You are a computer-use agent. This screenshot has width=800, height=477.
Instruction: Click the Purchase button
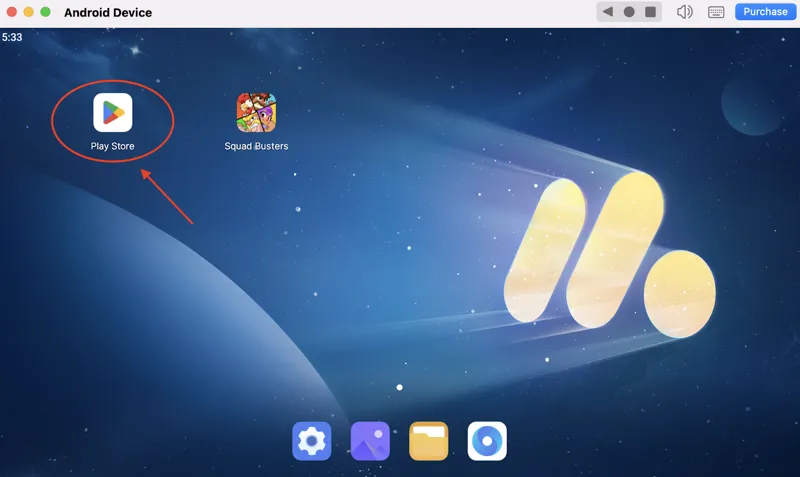point(765,12)
